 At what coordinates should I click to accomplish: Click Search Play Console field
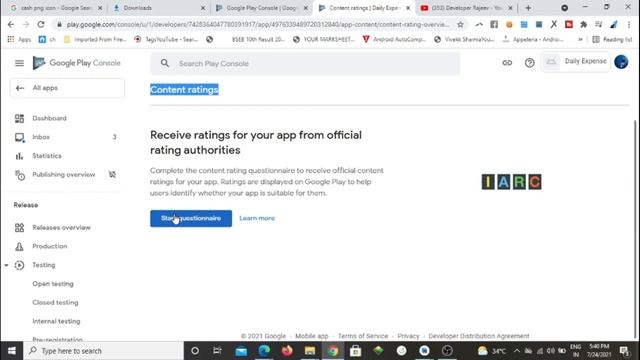pos(305,63)
